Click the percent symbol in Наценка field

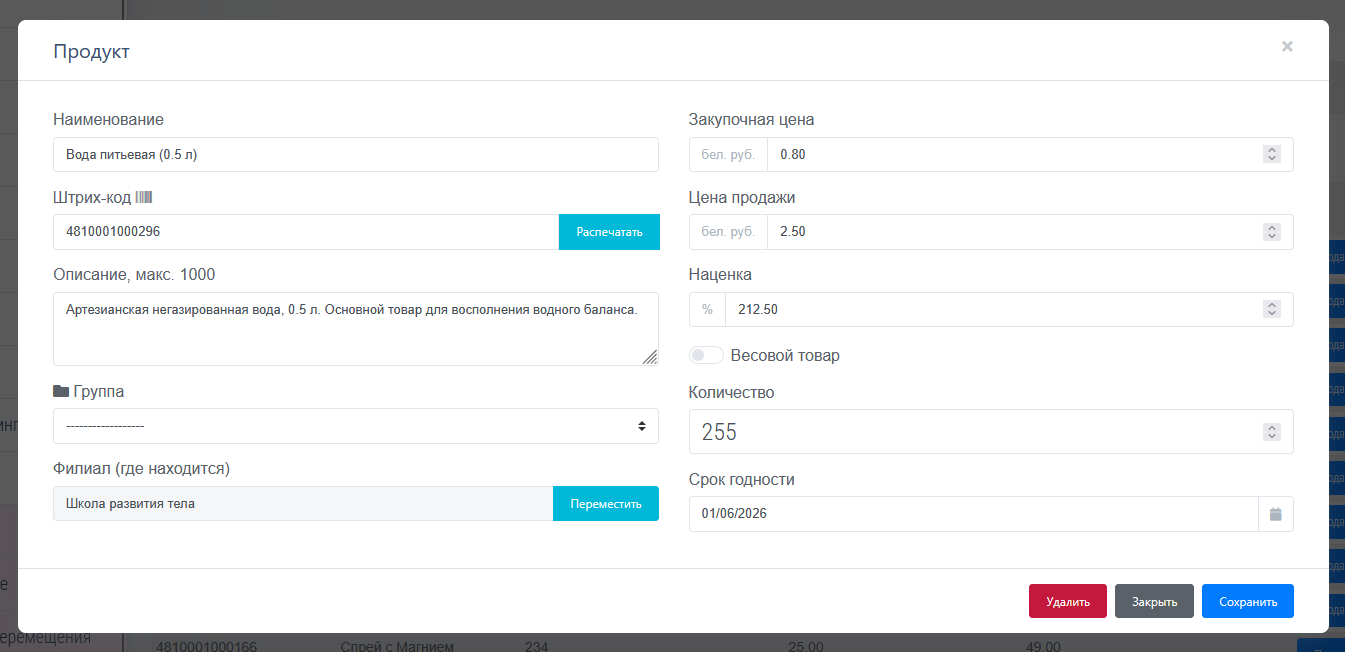click(707, 310)
